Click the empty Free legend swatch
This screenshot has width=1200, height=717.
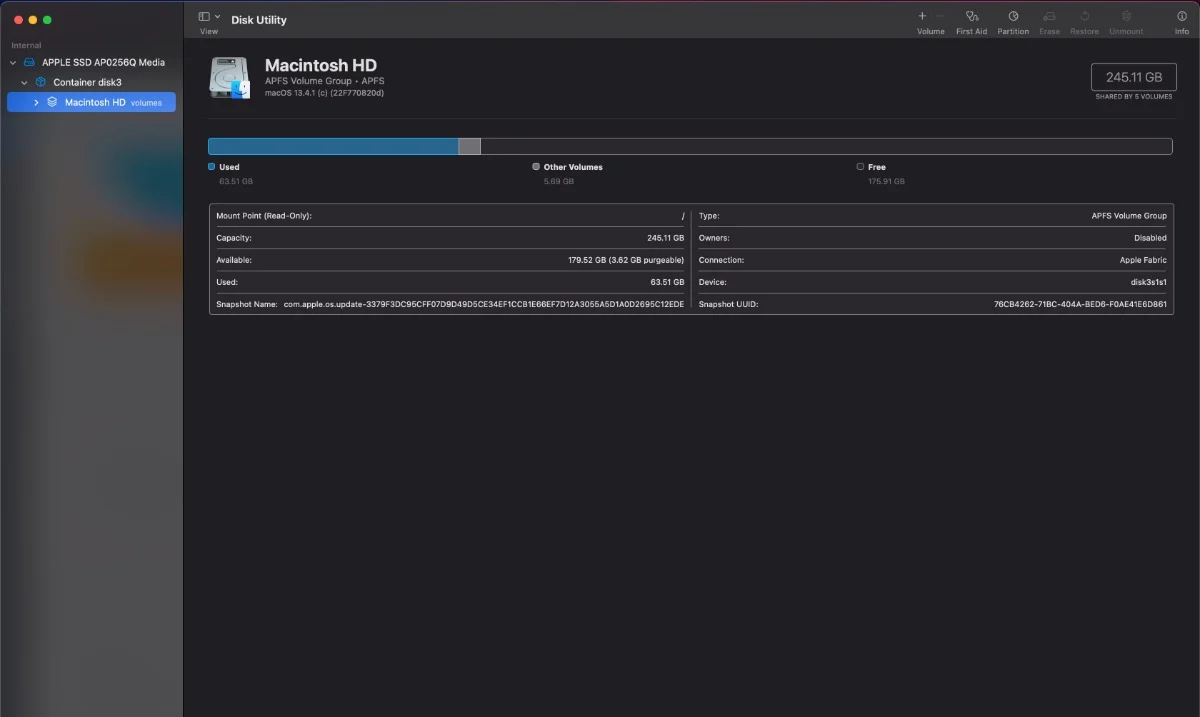[x=861, y=167]
